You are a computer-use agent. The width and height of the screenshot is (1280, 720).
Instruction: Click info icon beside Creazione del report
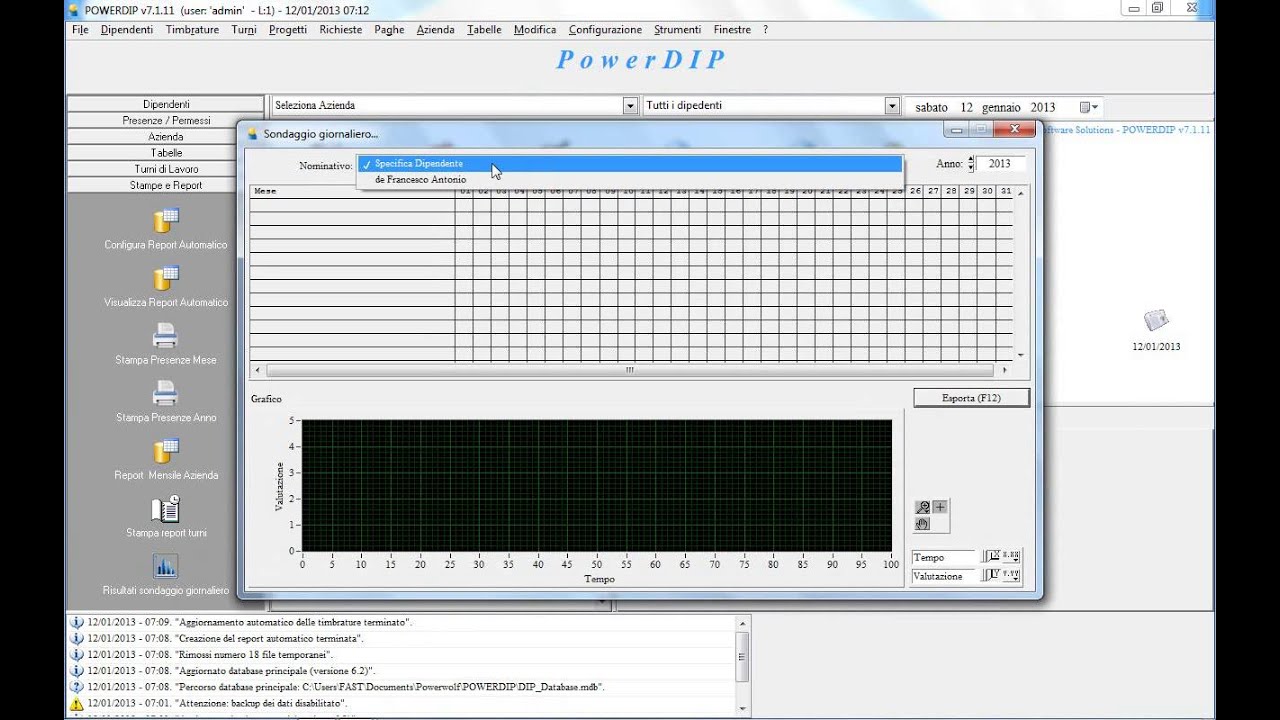click(x=76, y=638)
